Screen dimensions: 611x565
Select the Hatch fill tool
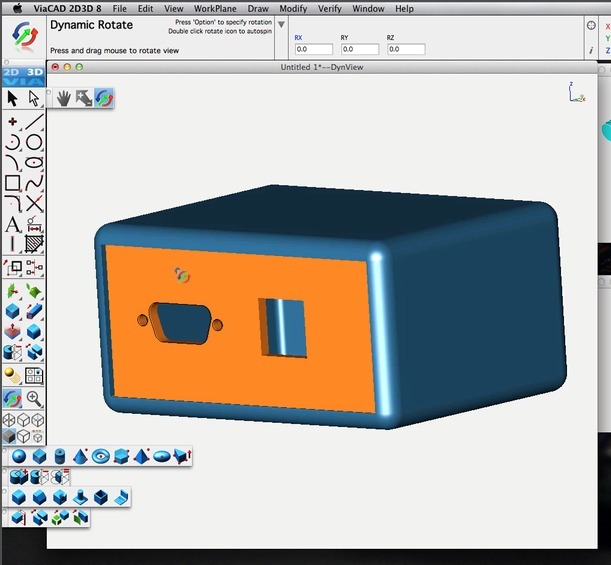(x=34, y=244)
